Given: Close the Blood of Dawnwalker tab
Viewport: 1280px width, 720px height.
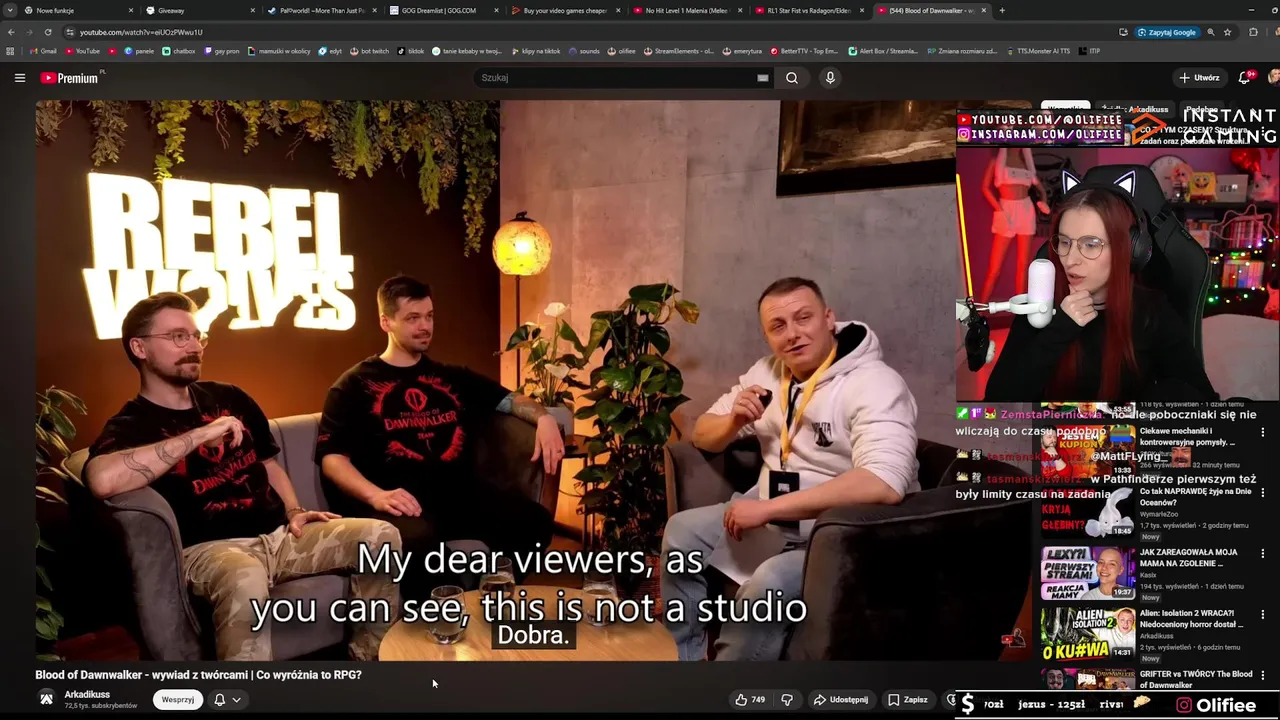Looking at the screenshot, I should tap(984, 10).
